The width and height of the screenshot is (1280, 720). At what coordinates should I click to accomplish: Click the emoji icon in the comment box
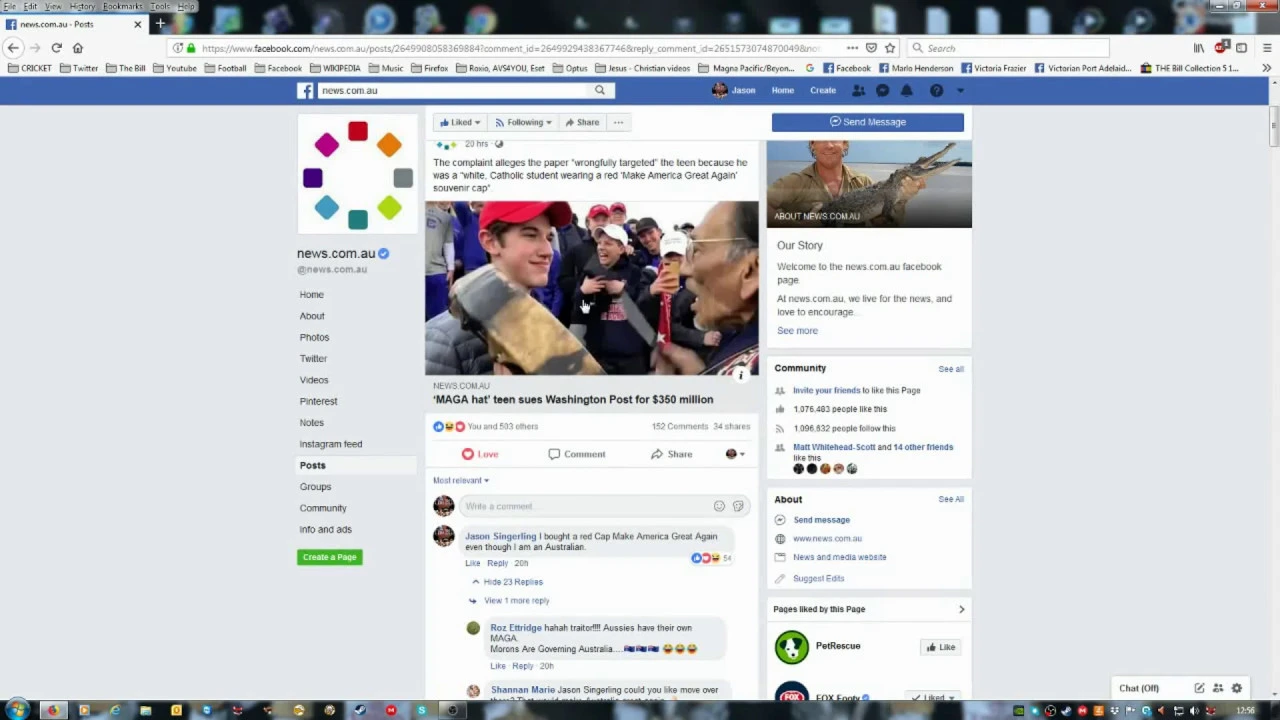pyautogui.click(x=719, y=506)
